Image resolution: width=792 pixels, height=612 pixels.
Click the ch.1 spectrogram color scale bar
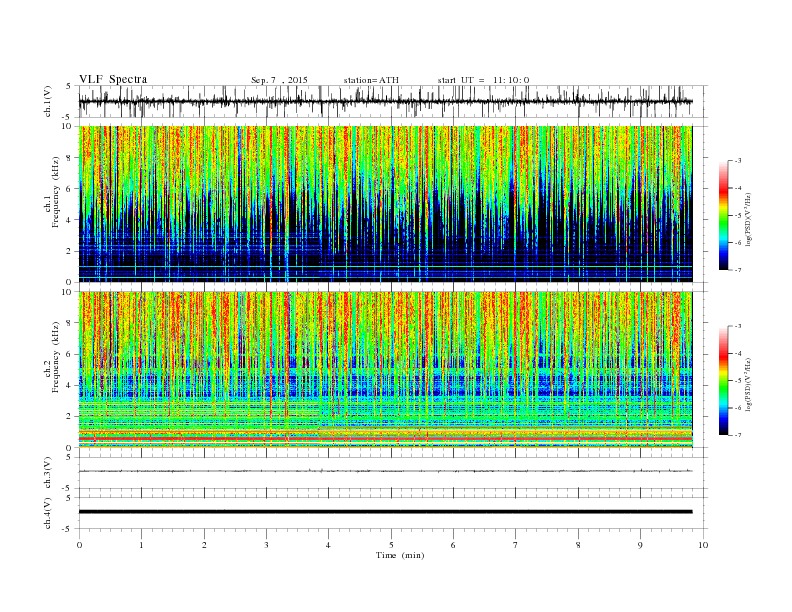pyautogui.click(x=723, y=216)
